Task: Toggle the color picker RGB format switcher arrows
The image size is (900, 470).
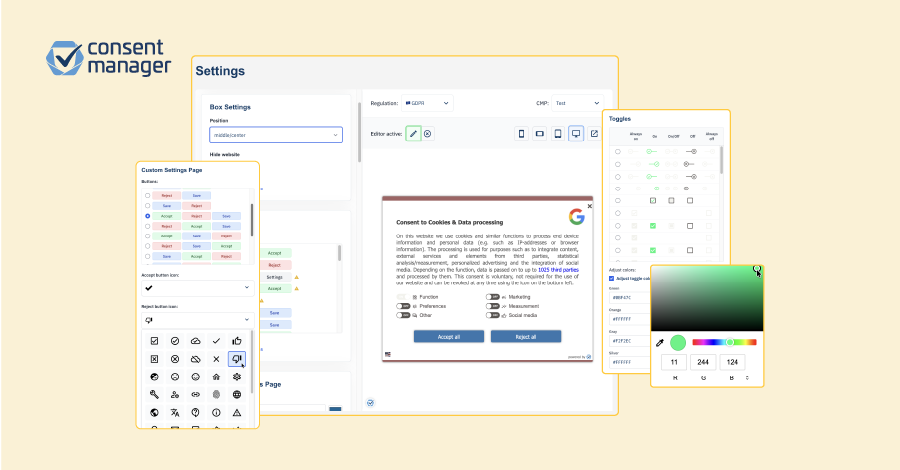Action: point(747,378)
